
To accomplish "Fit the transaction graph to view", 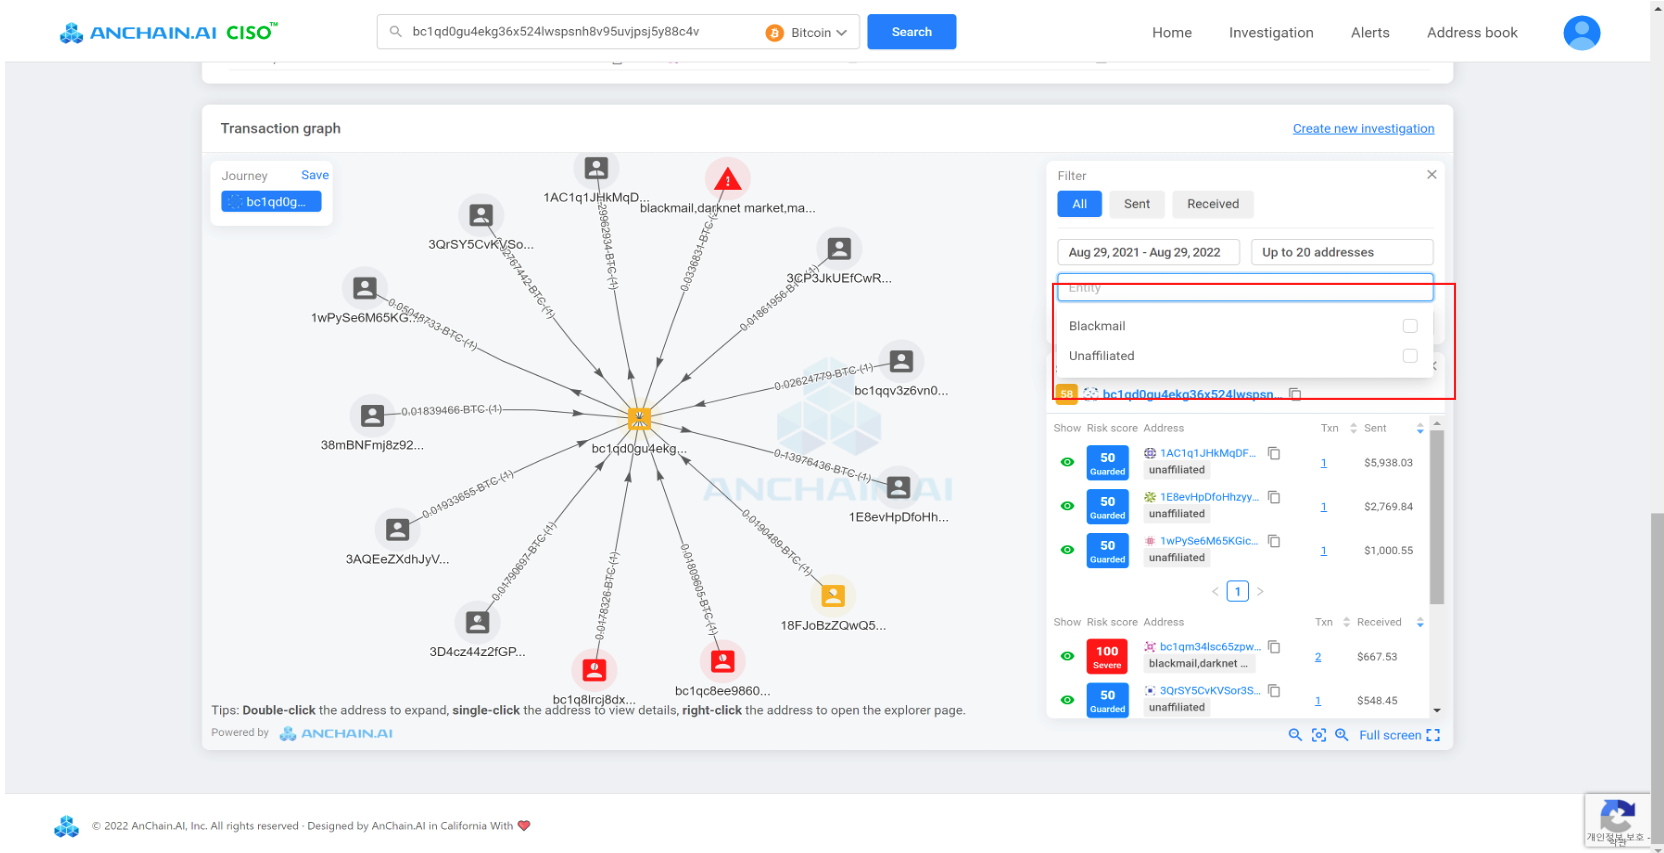I will pos(1319,735).
